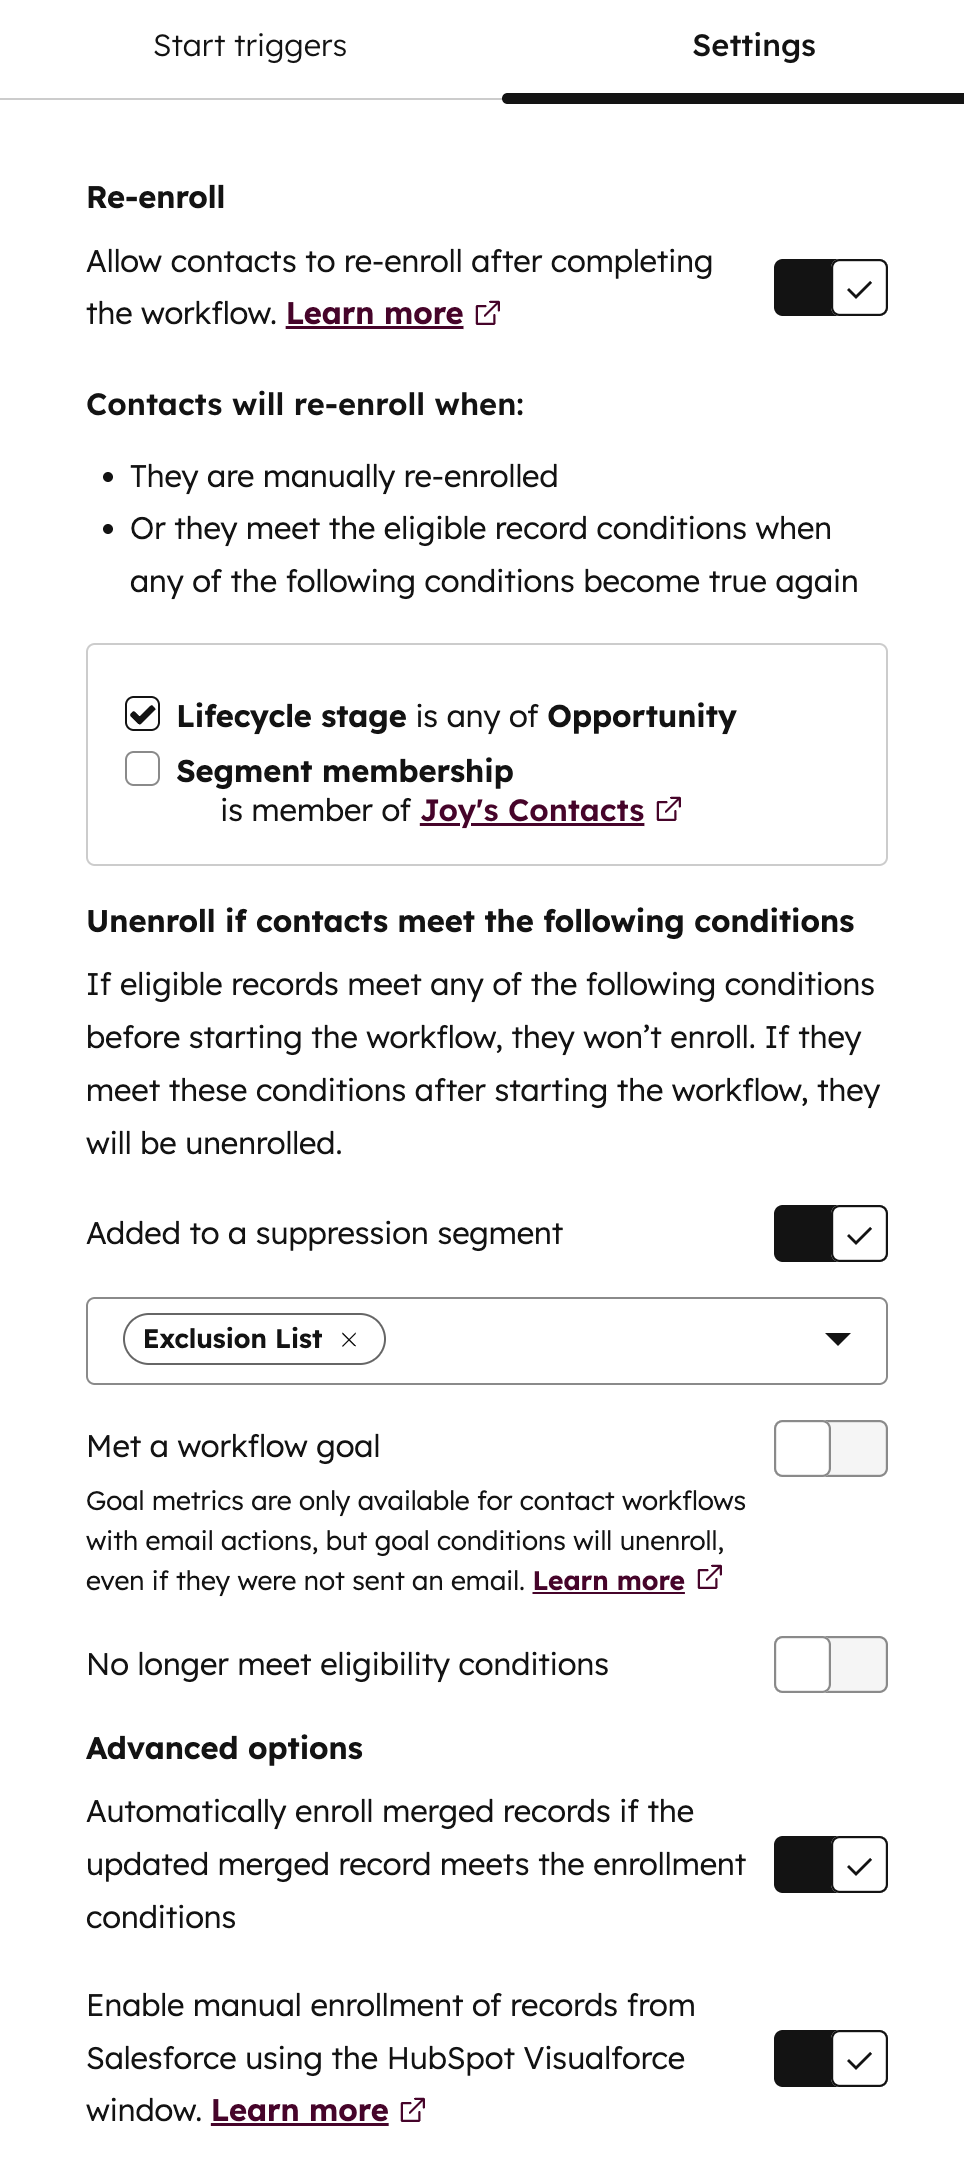The image size is (964, 2162).
Task: Enable the Met a workflow goal toggle
Action: (830, 1448)
